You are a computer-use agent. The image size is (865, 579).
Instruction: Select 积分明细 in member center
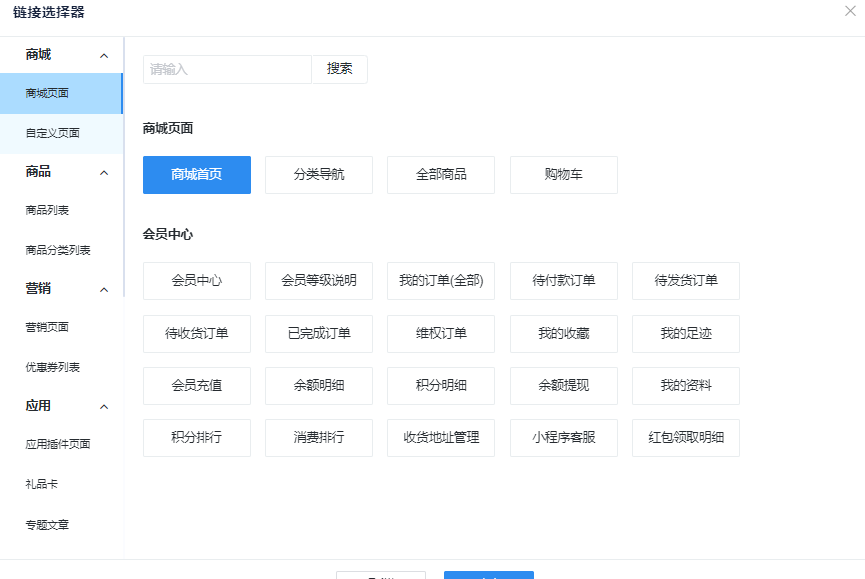pyautogui.click(x=441, y=385)
